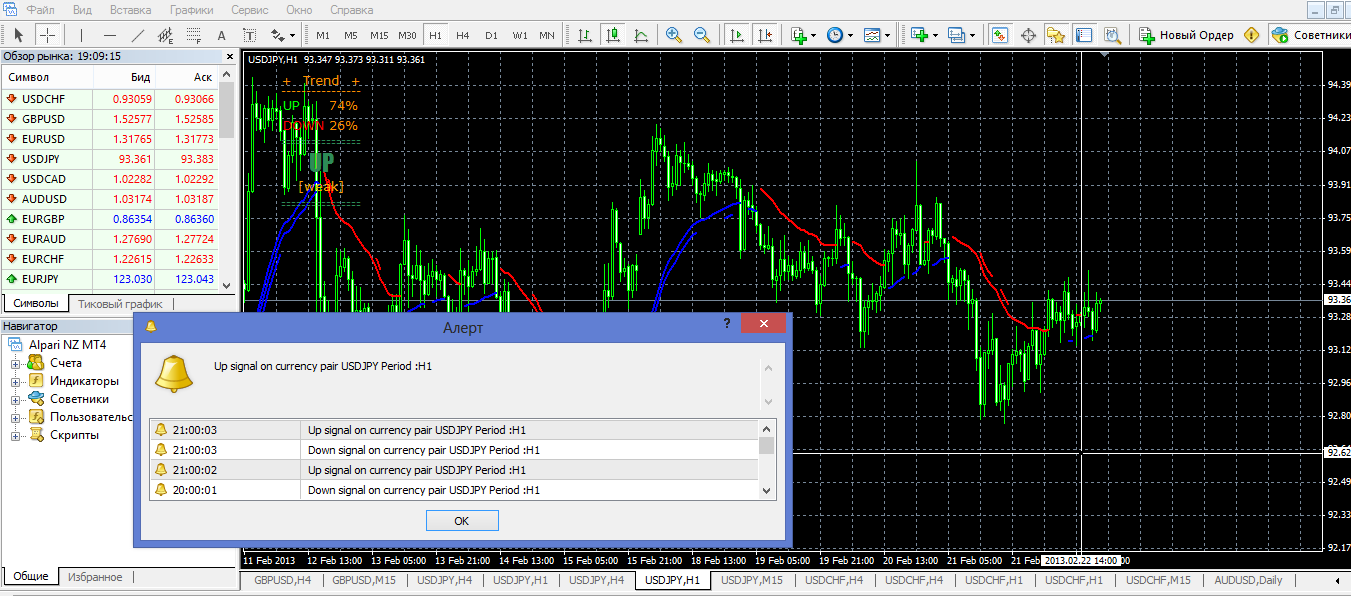1351x596 pixels.
Task: Expand the Индикаторы tree node
Action: [16, 381]
